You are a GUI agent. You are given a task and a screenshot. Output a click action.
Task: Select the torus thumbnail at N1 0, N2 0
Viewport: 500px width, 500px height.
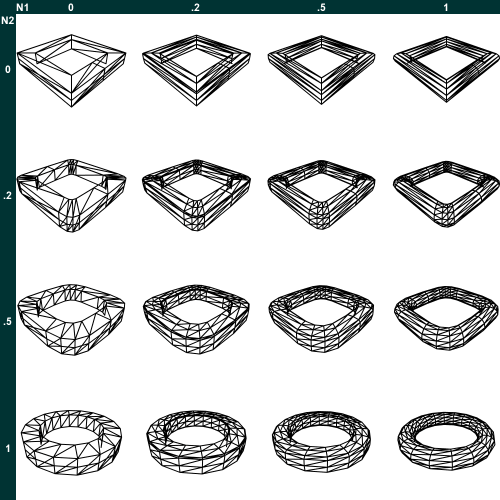(71, 71)
